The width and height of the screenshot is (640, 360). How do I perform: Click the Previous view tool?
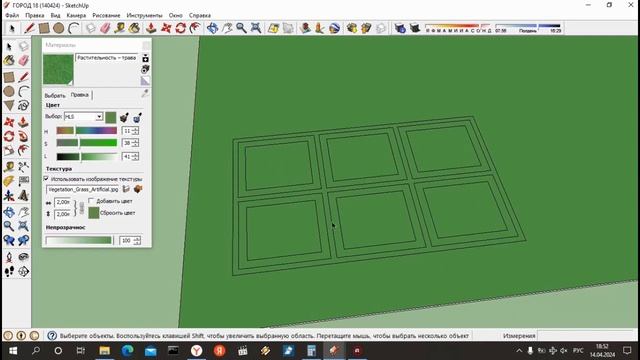[9, 240]
